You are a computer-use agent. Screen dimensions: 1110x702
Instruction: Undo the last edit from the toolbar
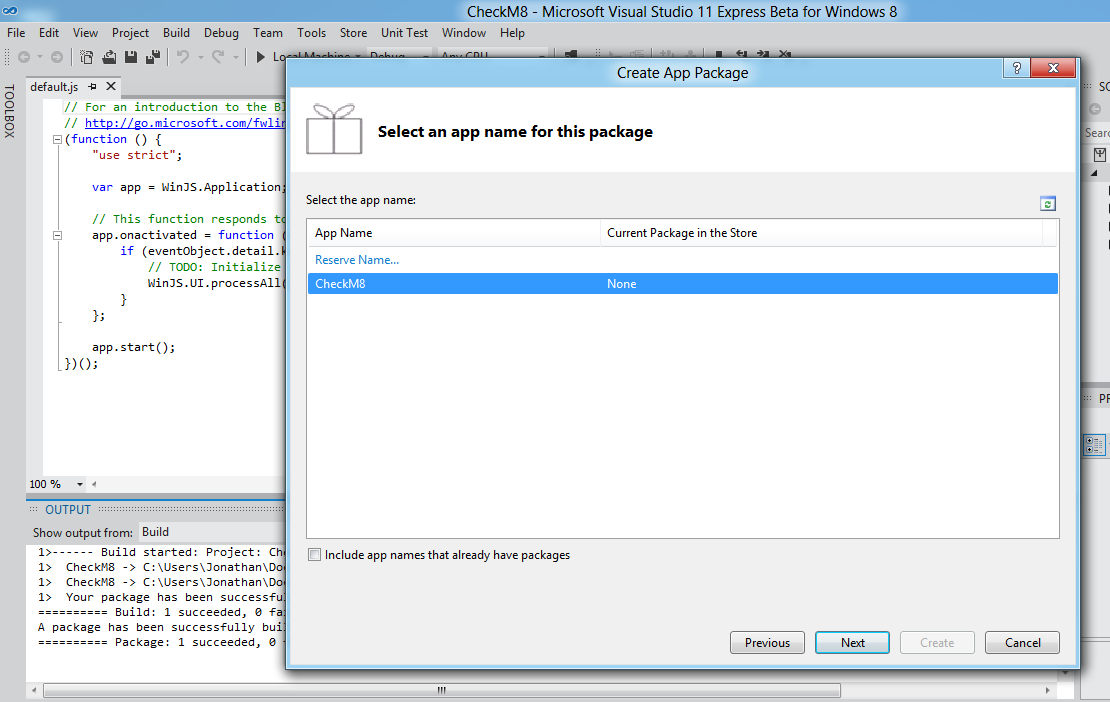[183, 57]
